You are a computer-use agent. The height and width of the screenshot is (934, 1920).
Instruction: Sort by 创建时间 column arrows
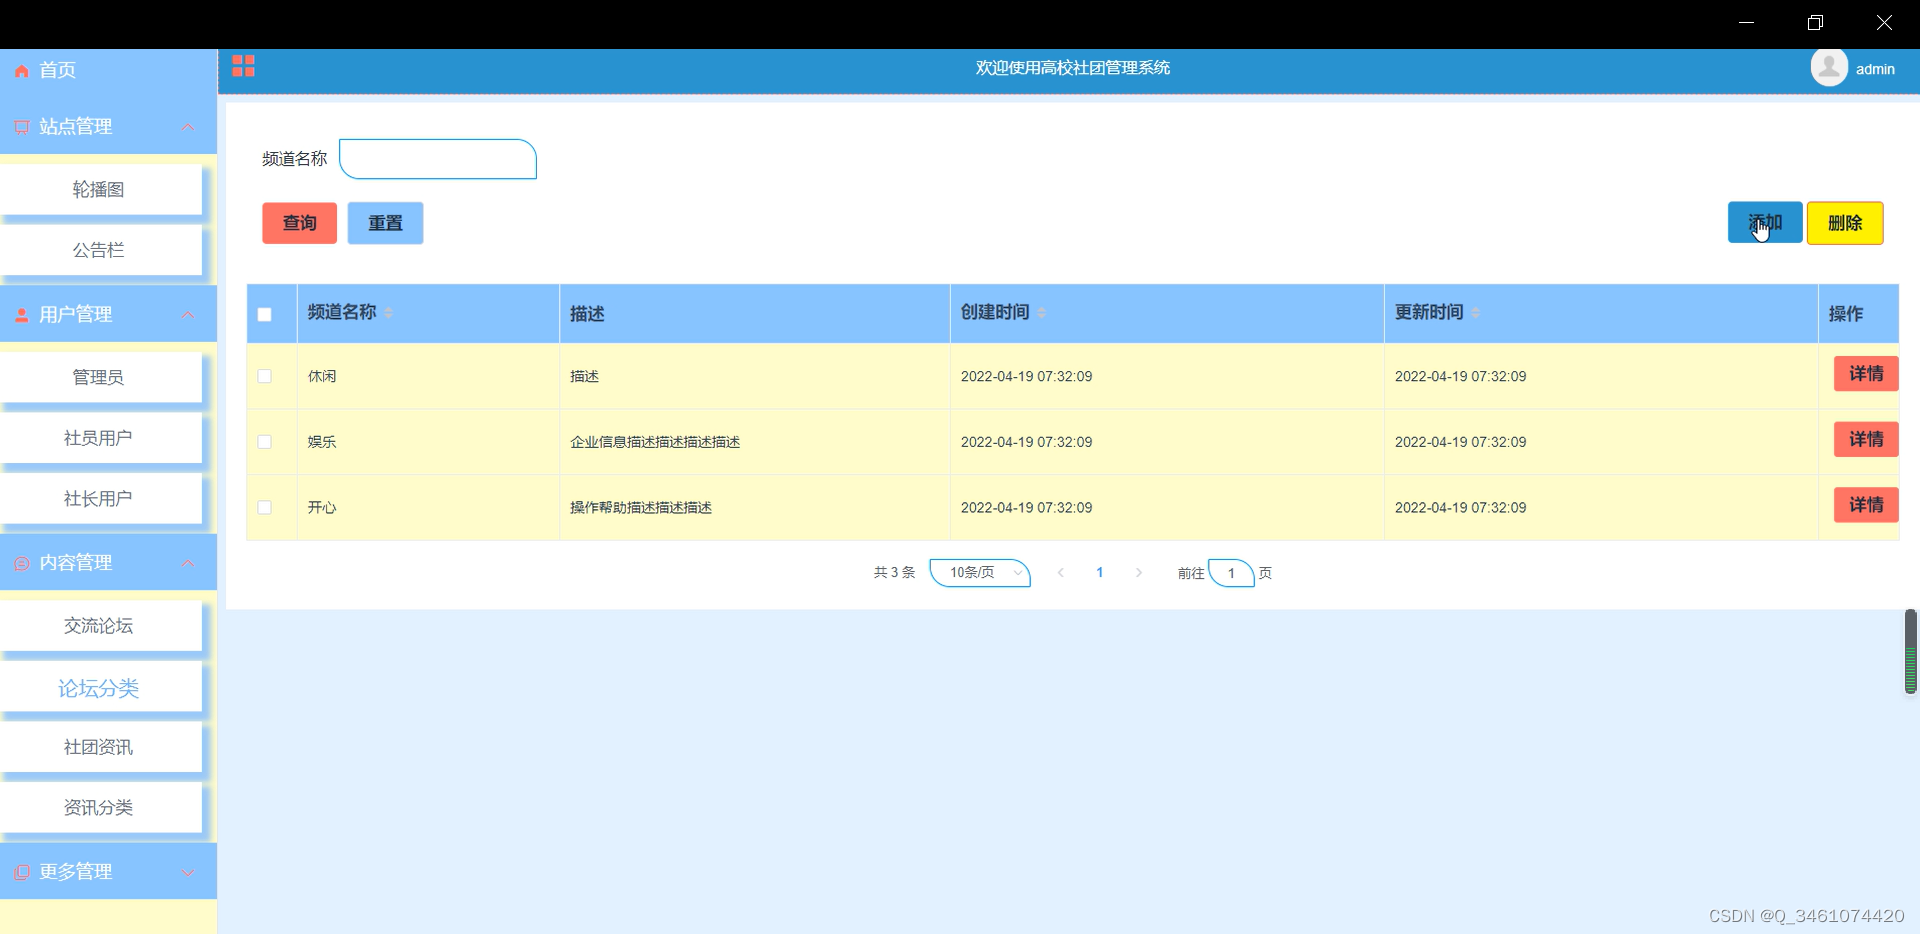[1042, 313]
